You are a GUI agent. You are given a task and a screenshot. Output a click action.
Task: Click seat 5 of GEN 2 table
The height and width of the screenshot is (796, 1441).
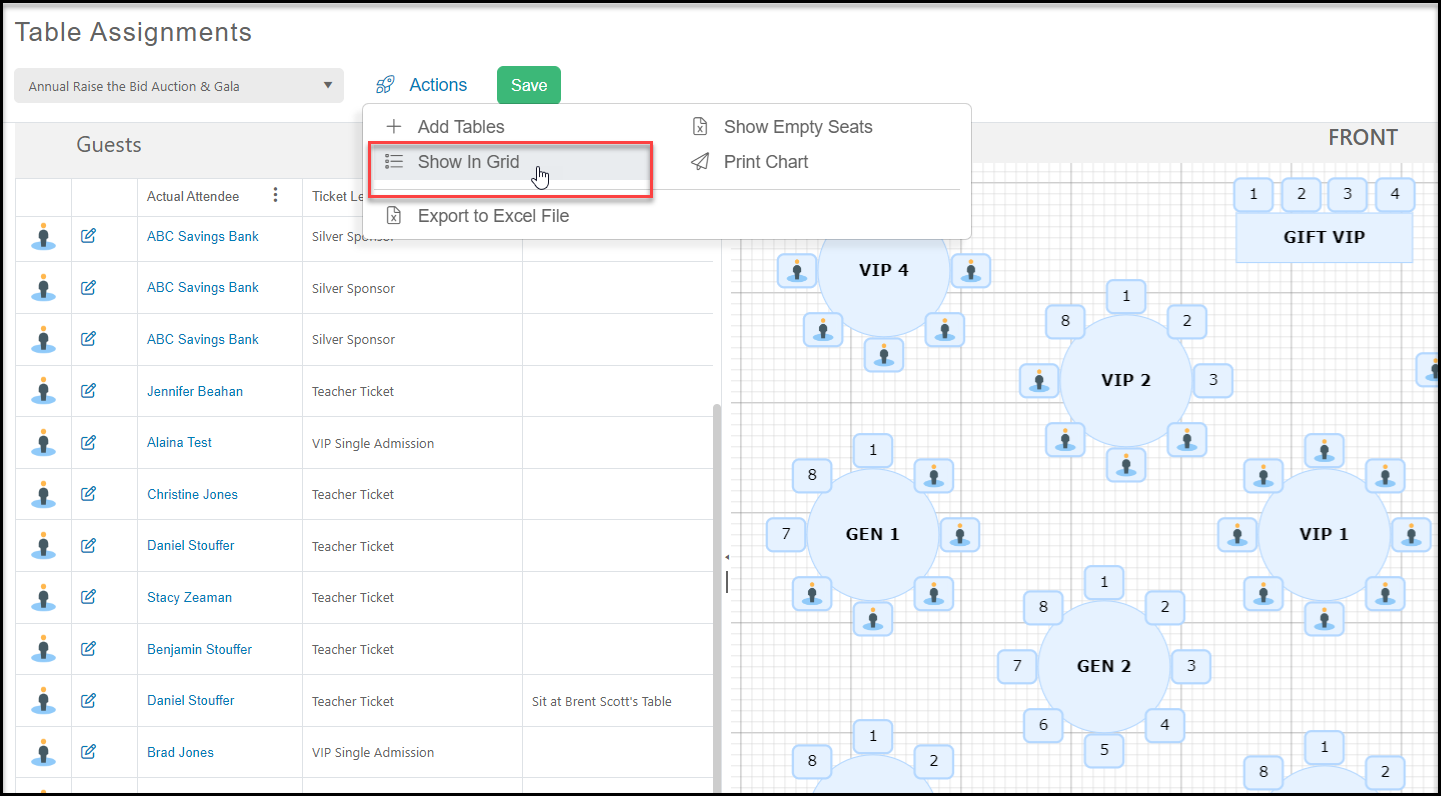(1104, 749)
